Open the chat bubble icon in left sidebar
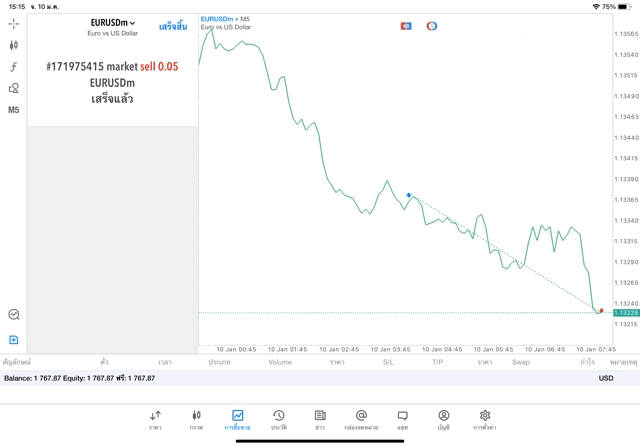Image resolution: width=640 pixels, height=447 pixels. click(14, 314)
